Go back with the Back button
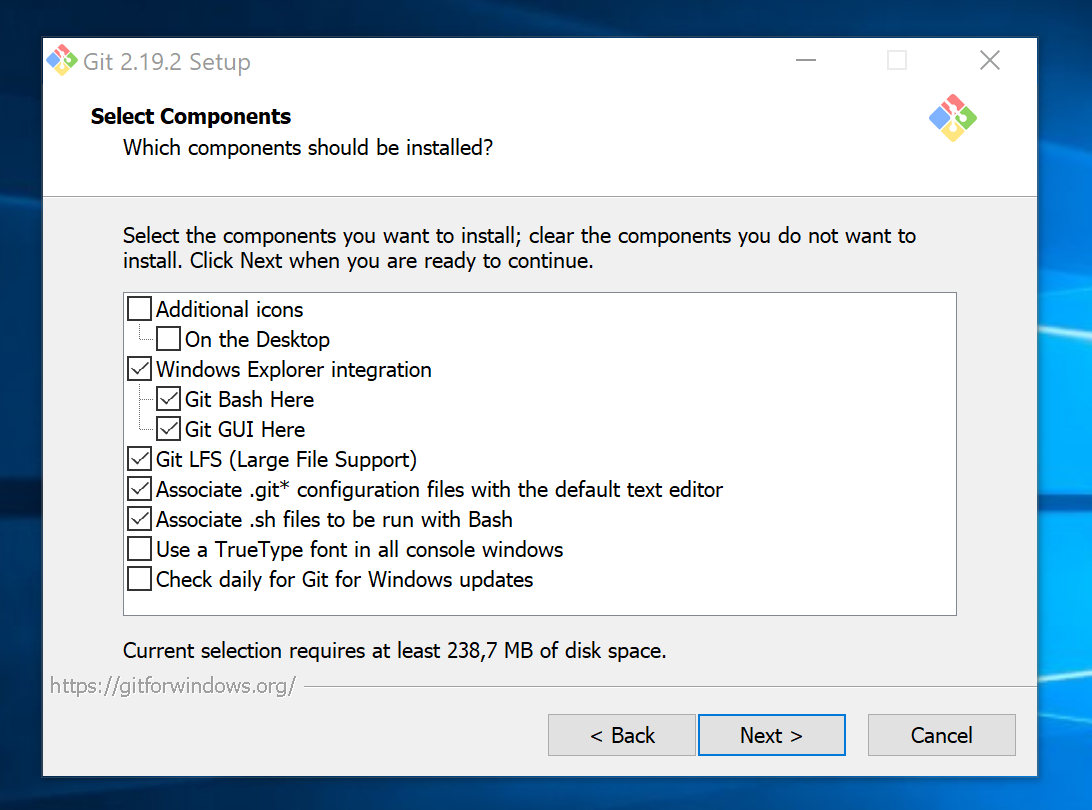Screen dimensions: 1092x810 [622, 735]
